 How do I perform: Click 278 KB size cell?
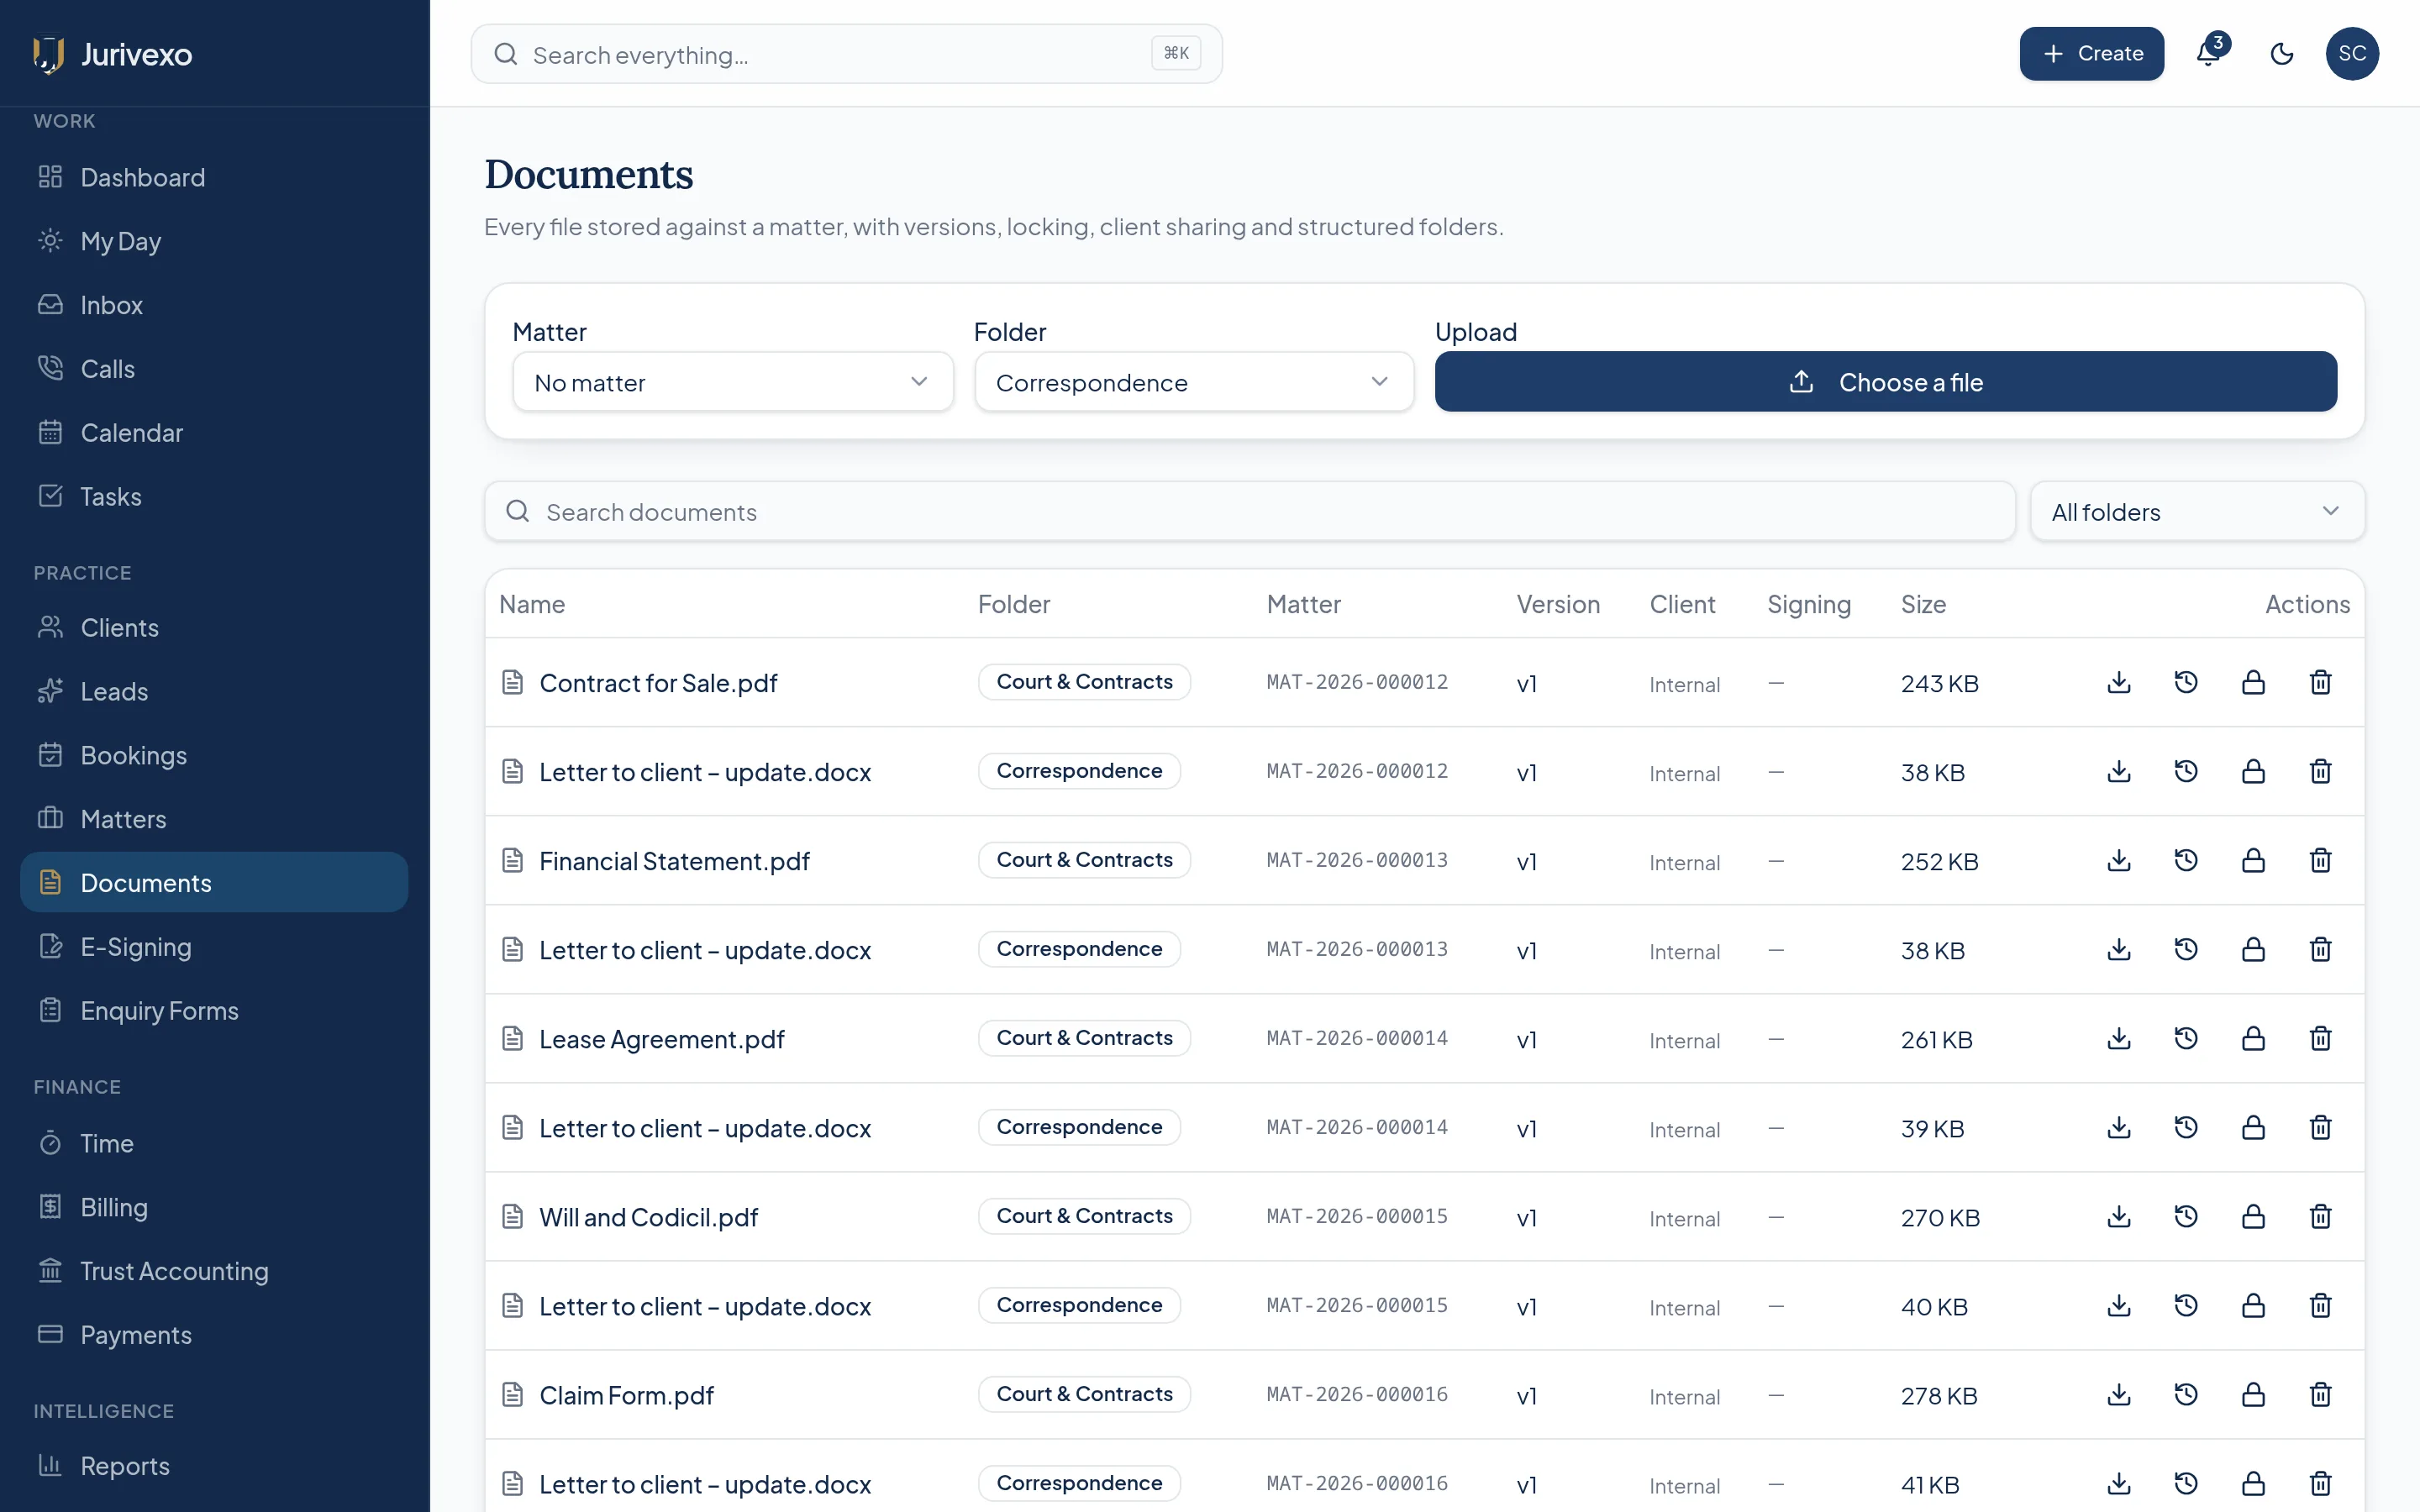(x=1939, y=1395)
